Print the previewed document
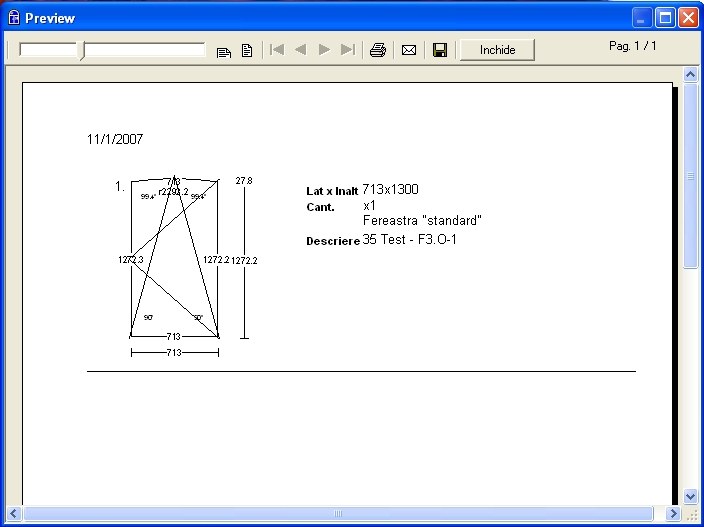The height and width of the screenshot is (527, 704). [378, 50]
